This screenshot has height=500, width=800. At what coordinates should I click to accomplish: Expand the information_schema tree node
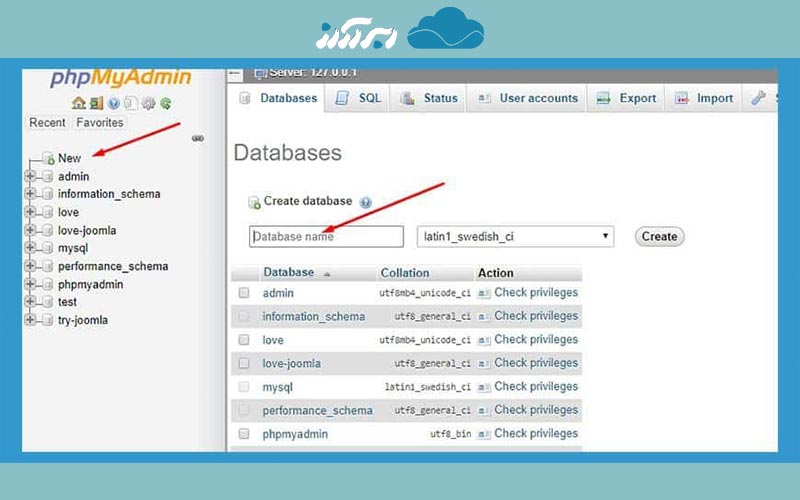coord(30,195)
